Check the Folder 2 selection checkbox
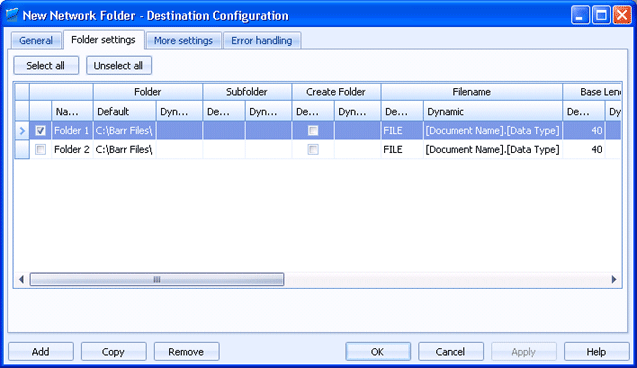The height and width of the screenshot is (368, 637). pos(40,149)
